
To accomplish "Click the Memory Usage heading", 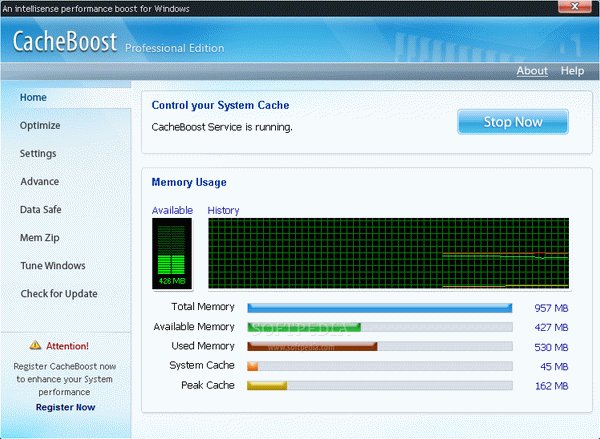I will coord(189,182).
